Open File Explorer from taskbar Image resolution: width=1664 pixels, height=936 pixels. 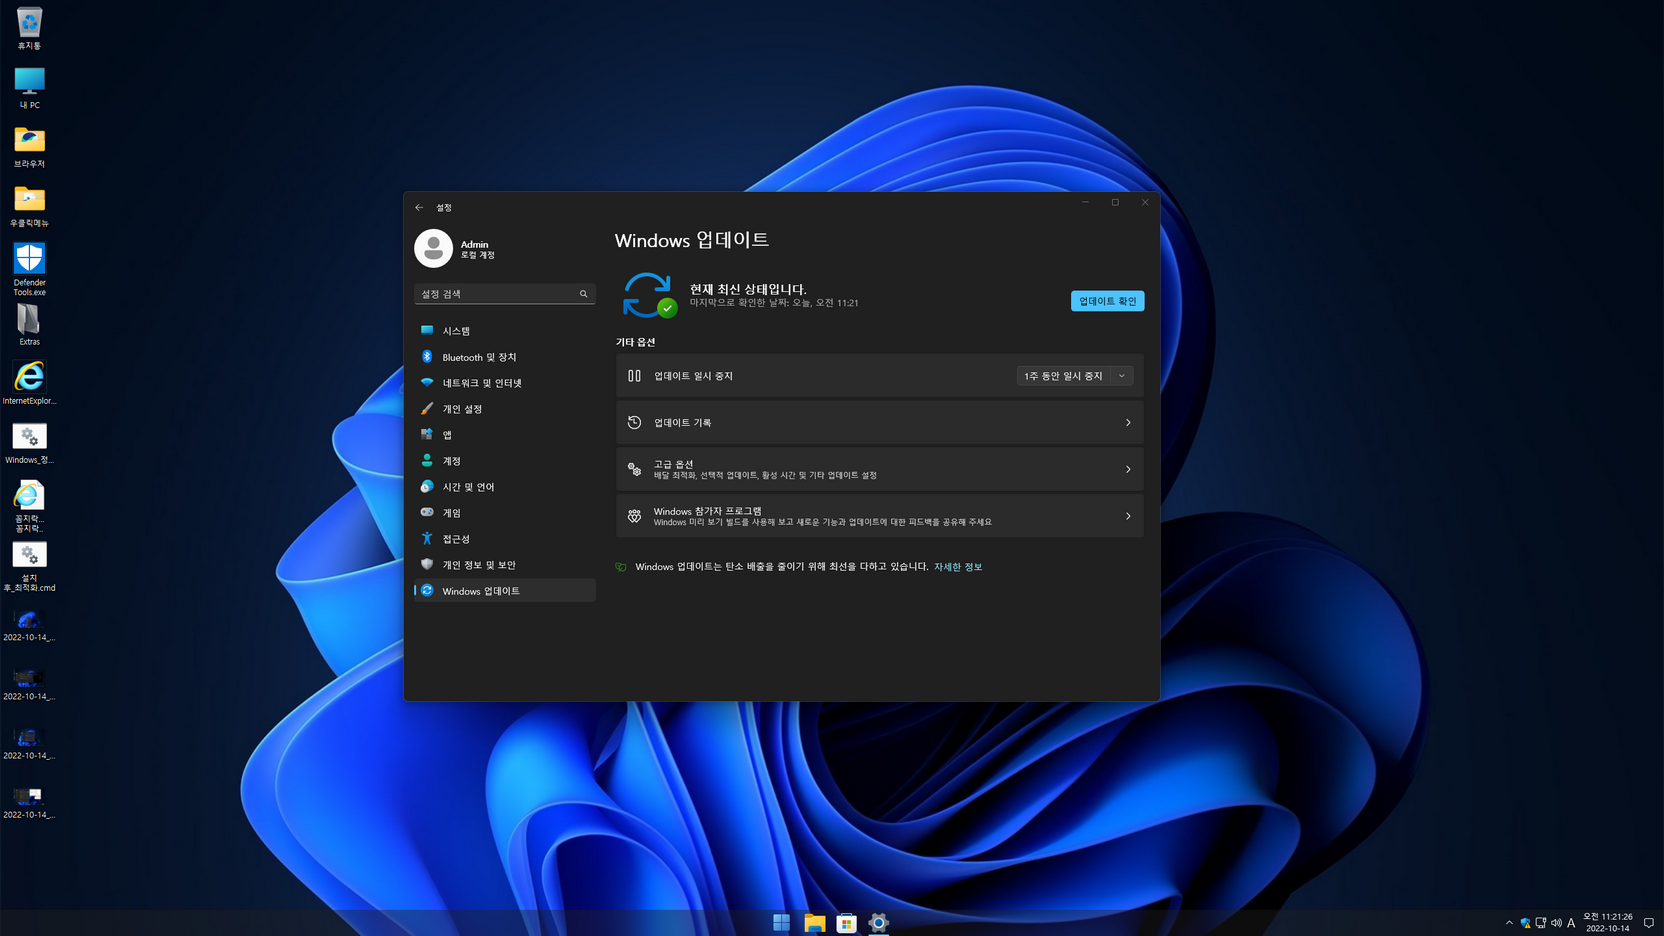coord(814,923)
